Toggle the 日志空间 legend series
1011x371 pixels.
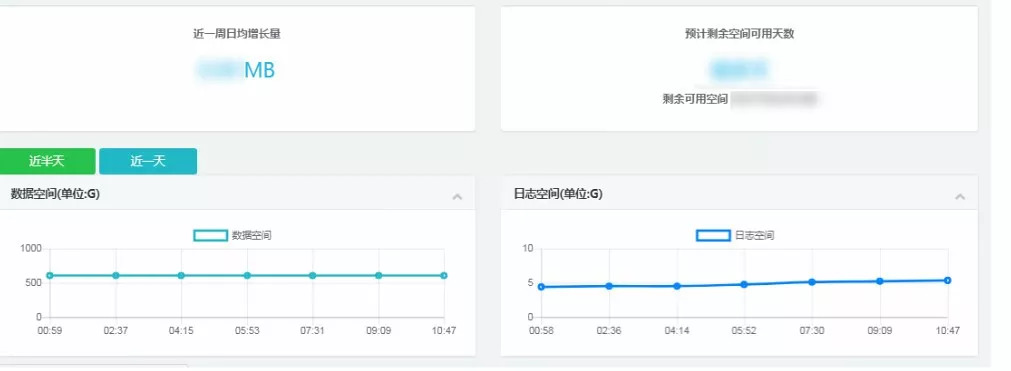[x=736, y=236]
